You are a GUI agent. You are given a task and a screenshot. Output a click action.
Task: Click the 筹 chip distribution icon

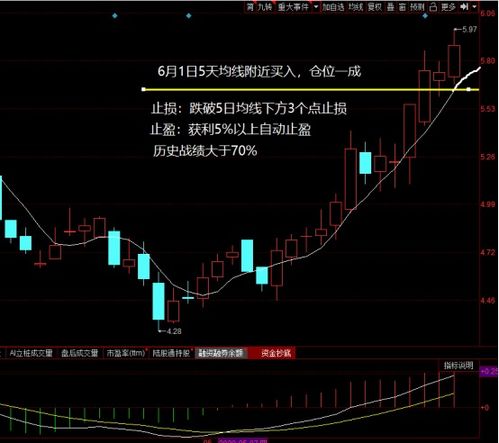pyautogui.click(x=250, y=7)
